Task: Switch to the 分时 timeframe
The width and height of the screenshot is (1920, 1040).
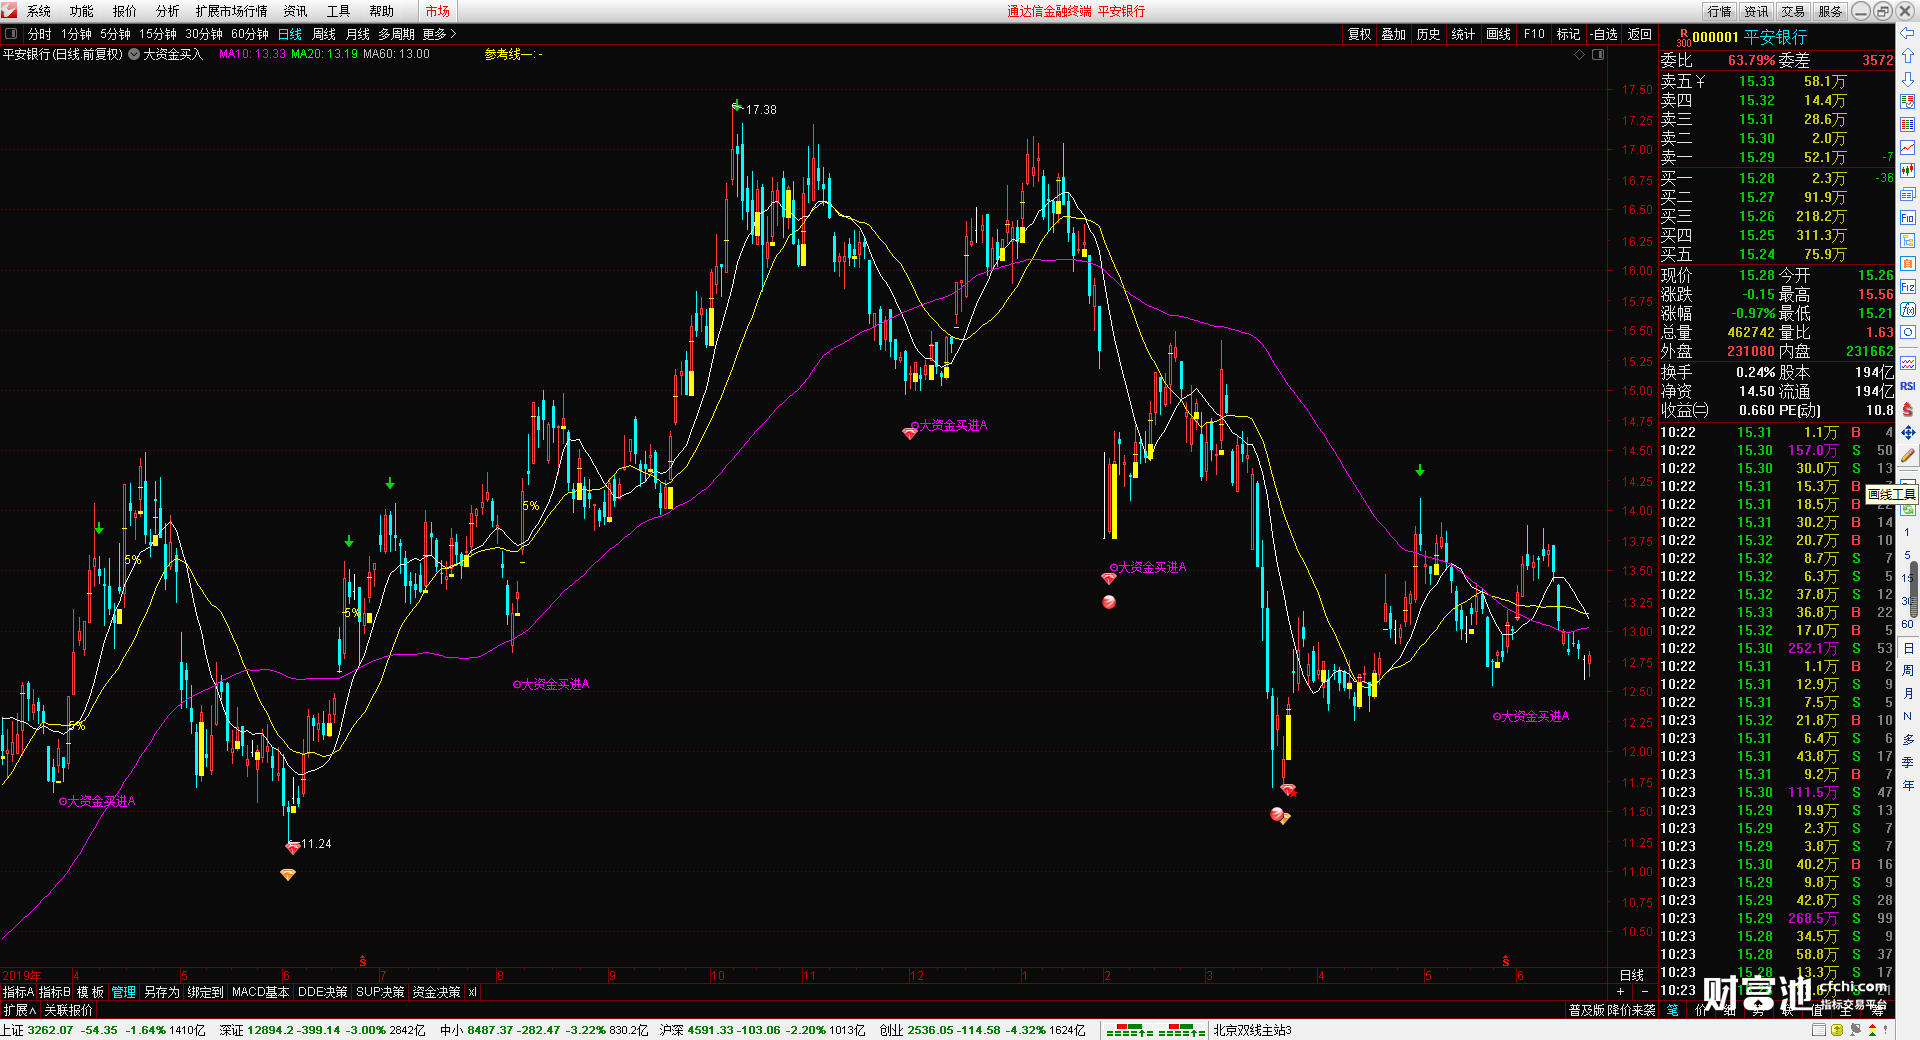Action: coord(39,34)
